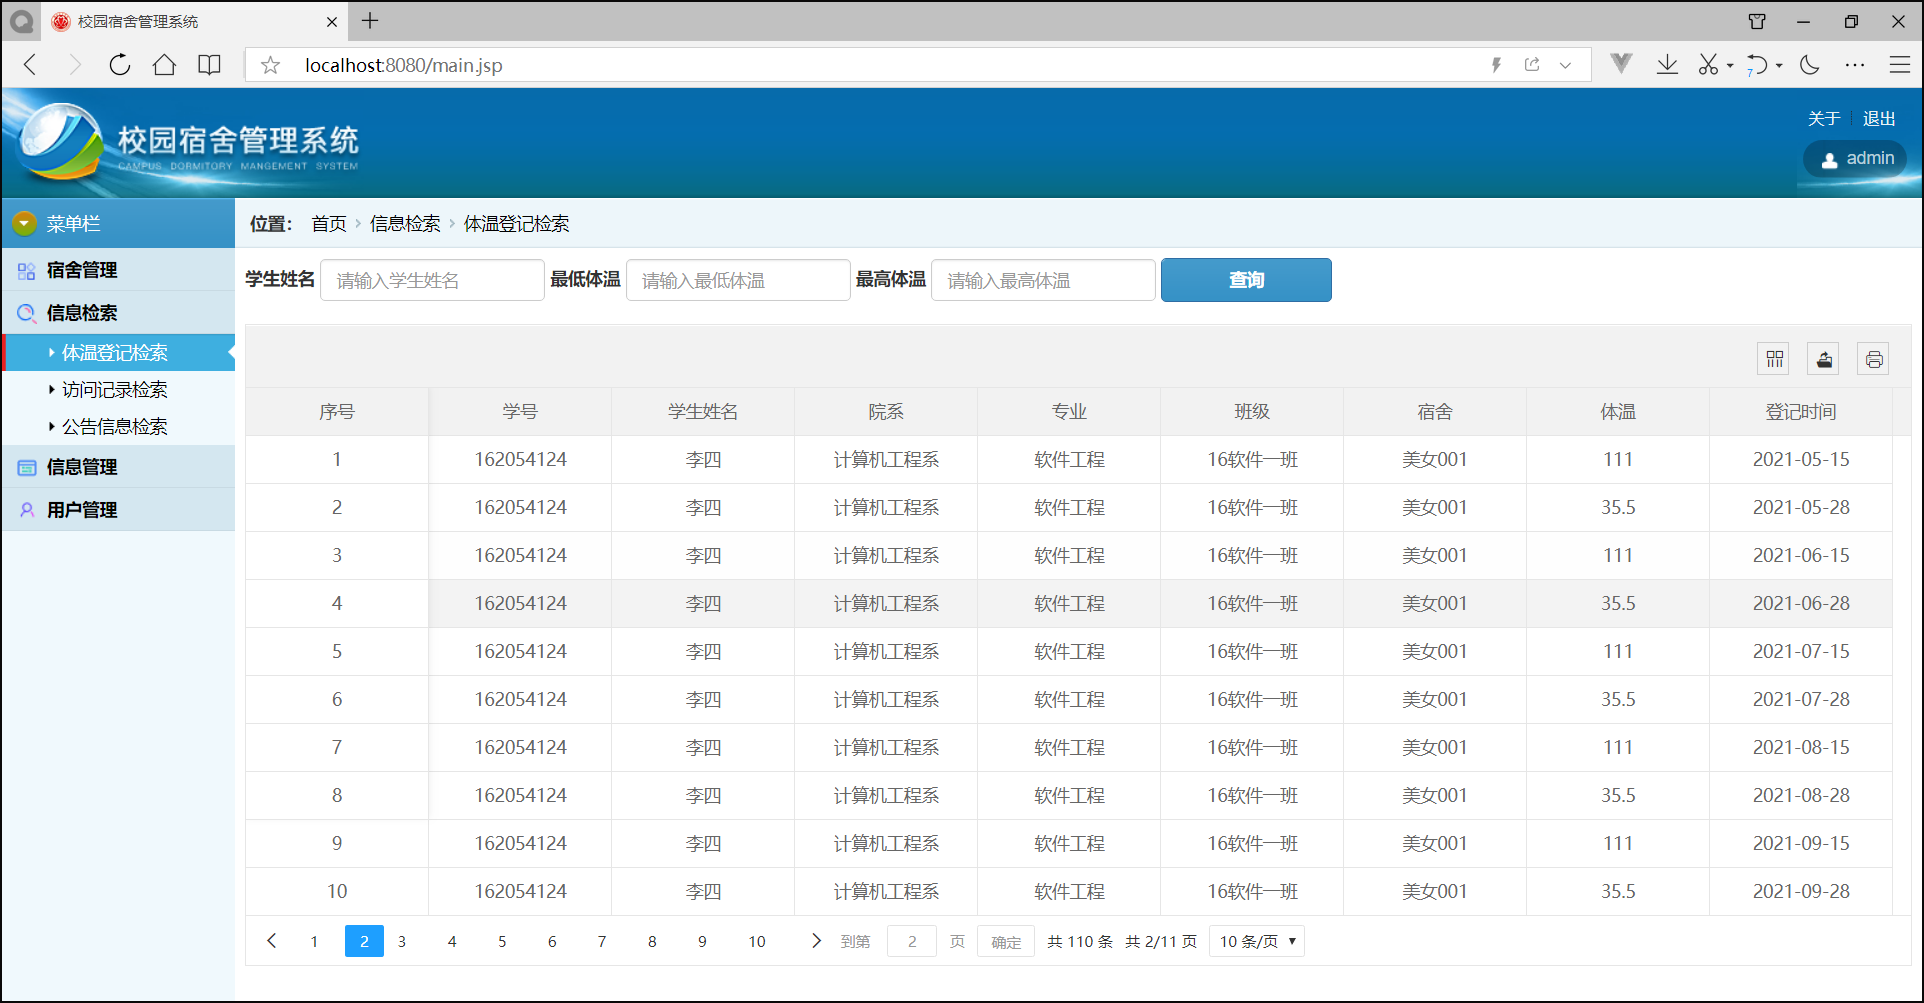Expand the 信息管理 menu

pos(118,467)
